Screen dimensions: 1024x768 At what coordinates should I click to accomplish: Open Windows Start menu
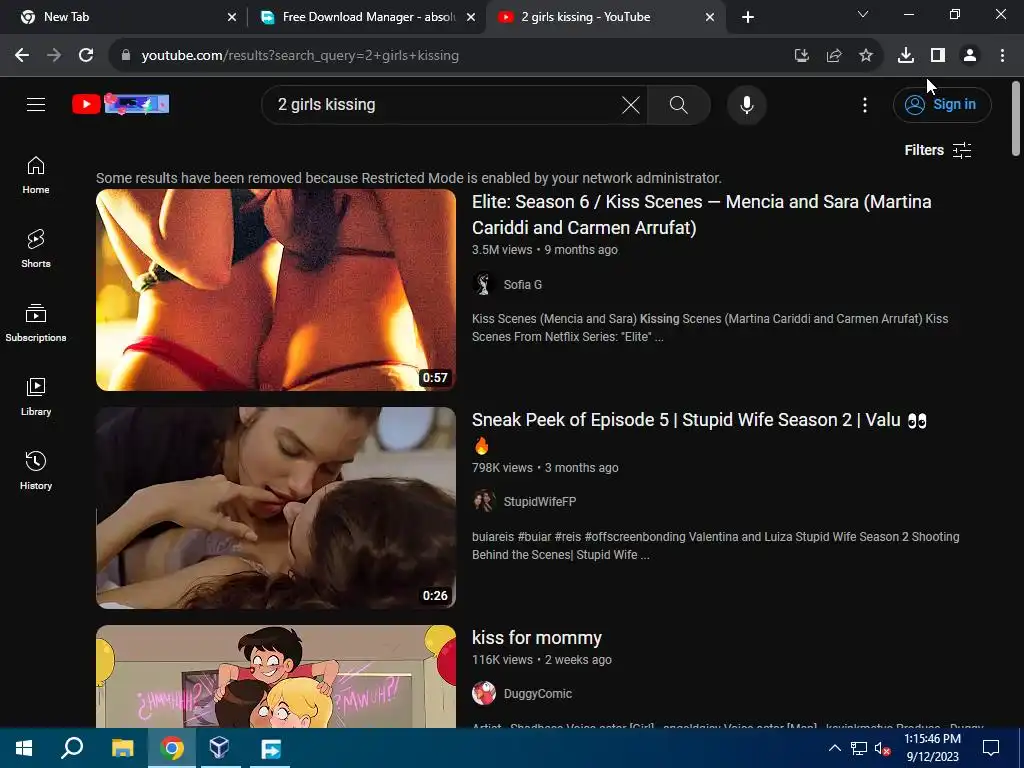[24, 748]
